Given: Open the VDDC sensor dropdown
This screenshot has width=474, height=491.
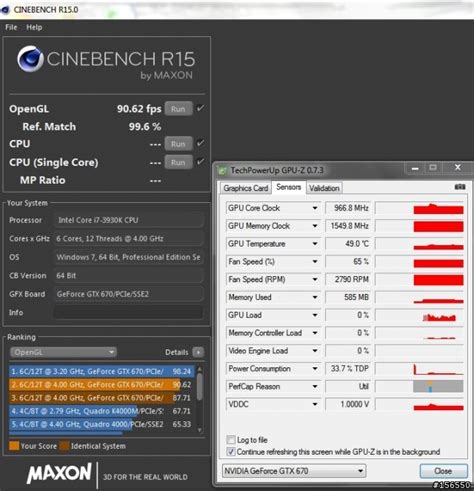Looking at the screenshot, I should click(x=315, y=404).
